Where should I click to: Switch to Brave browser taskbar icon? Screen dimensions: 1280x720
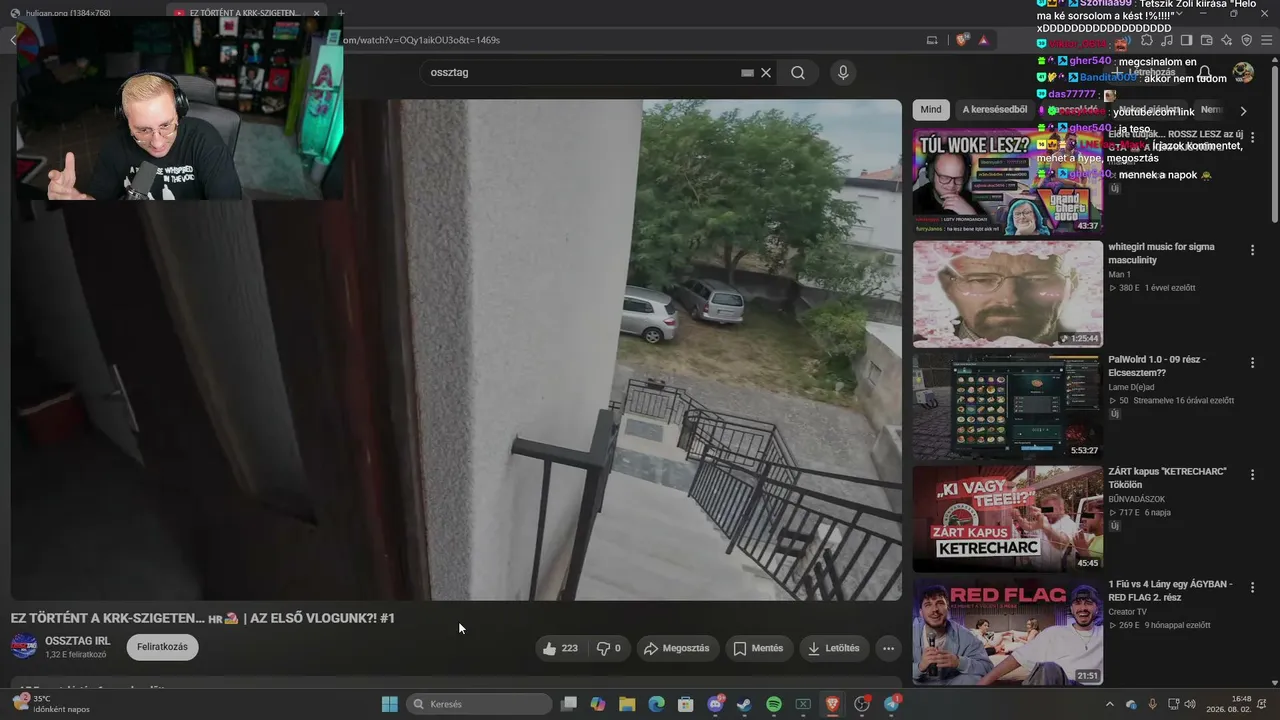click(x=832, y=704)
